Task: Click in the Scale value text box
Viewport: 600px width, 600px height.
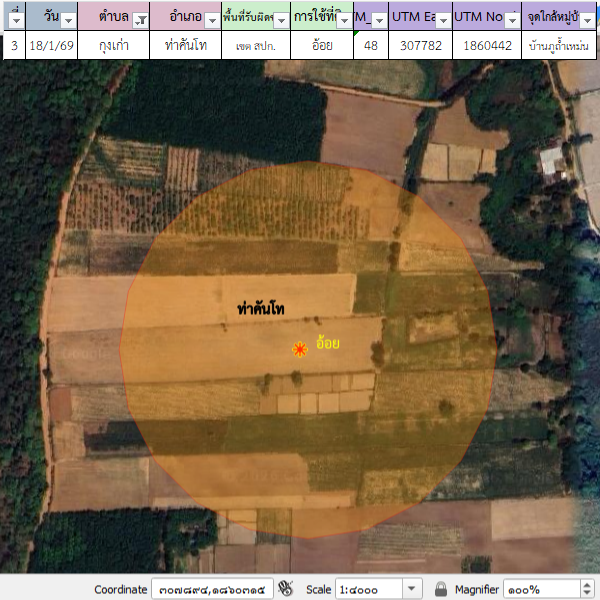Action: 368,589
